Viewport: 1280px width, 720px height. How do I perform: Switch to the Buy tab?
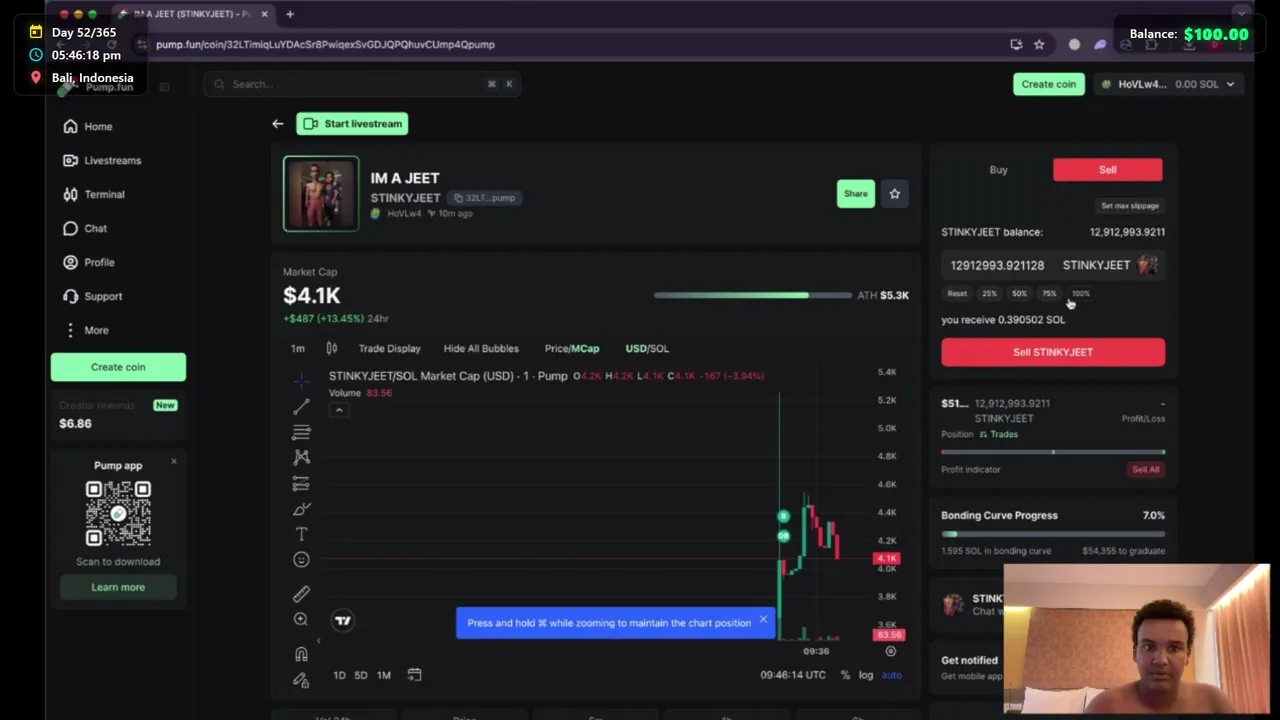(x=998, y=170)
